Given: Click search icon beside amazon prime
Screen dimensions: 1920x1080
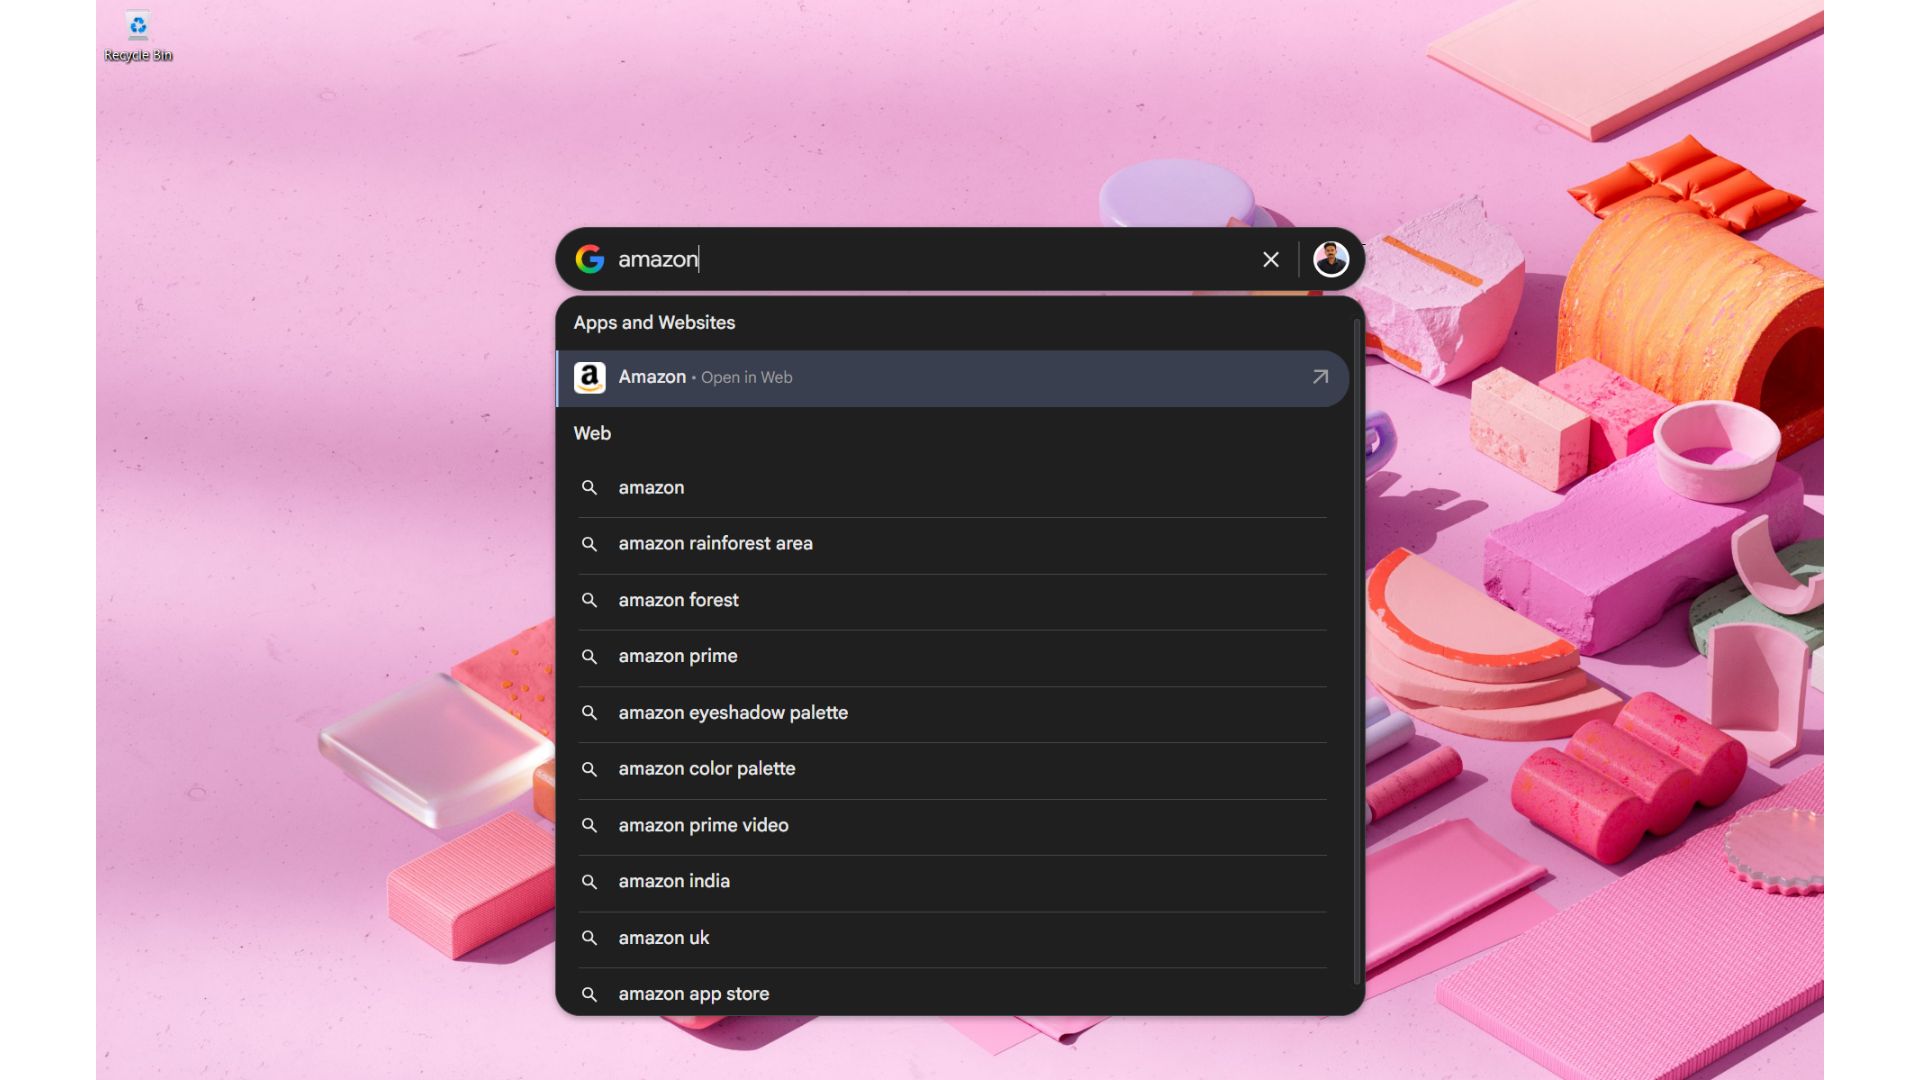Looking at the screenshot, I should [x=590, y=657].
